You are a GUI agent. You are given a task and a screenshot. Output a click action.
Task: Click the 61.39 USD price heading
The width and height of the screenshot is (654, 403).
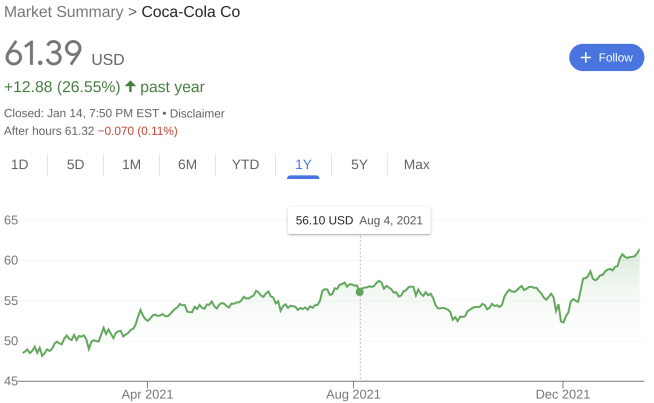pos(64,53)
